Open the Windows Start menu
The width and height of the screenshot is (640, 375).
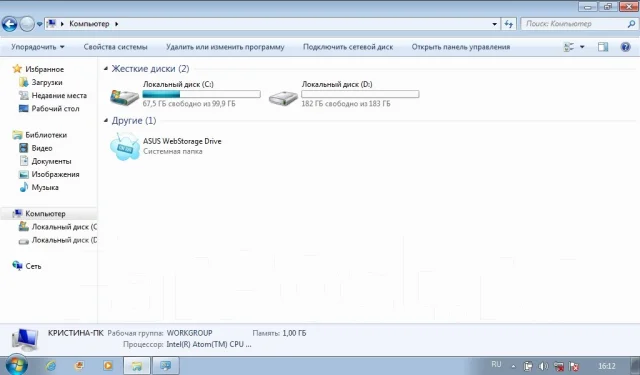[x=16, y=365]
